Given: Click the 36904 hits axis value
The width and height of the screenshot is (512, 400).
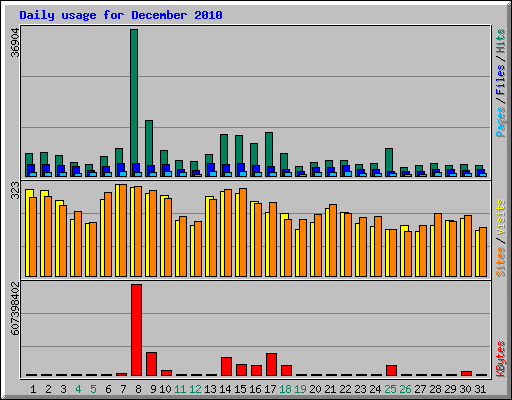Looking at the screenshot, I should 15,43.
